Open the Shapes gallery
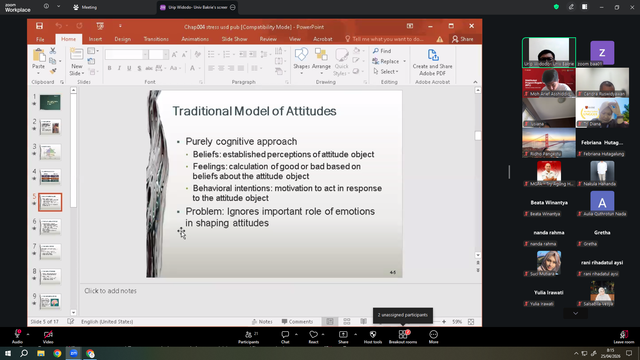Image resolution: width=640 pixels, height=360 pixels. coord(301,60)
